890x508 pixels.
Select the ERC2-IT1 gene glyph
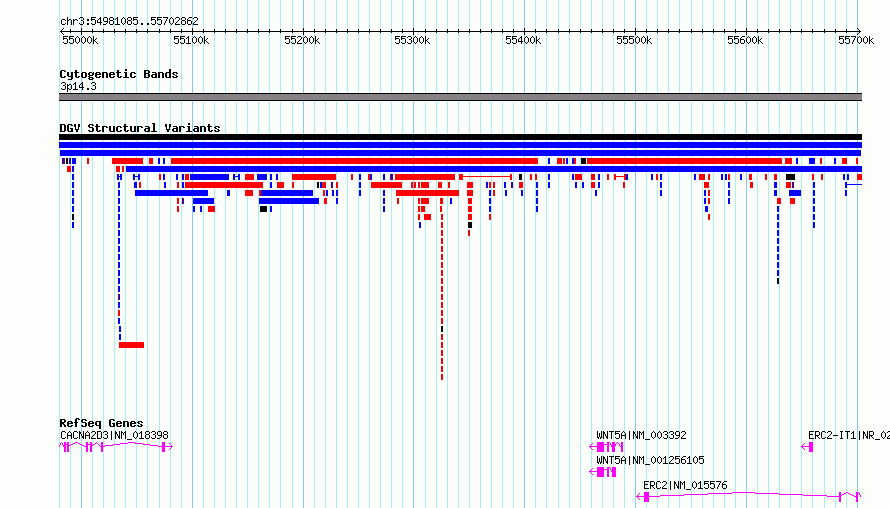807,447
